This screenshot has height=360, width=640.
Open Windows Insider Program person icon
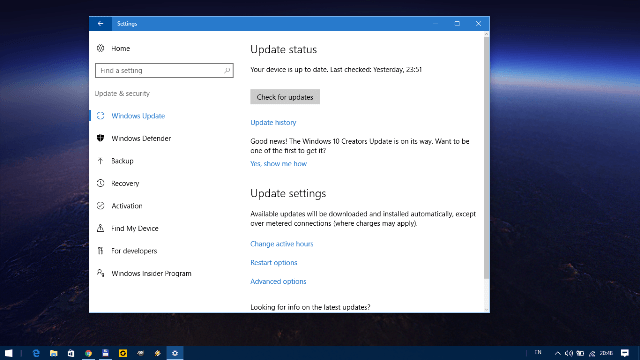tap(100, 273)
